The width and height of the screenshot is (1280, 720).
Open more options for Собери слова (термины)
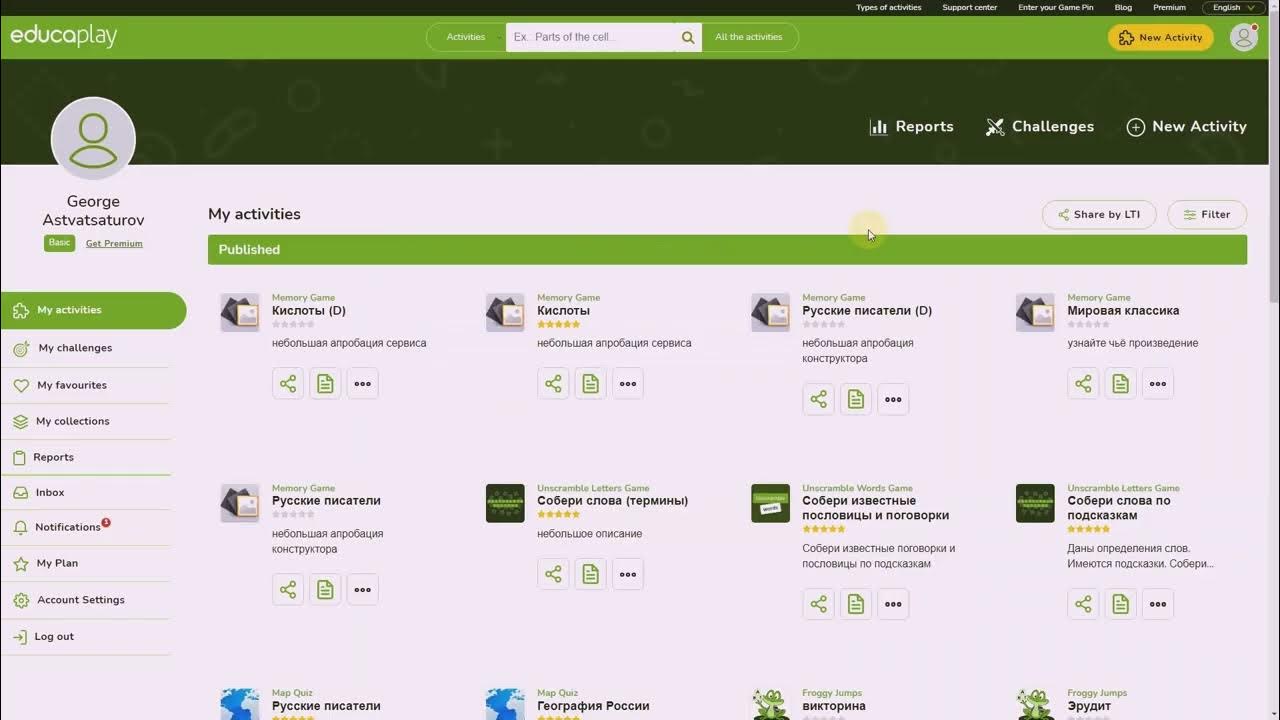tap(627, 574)
